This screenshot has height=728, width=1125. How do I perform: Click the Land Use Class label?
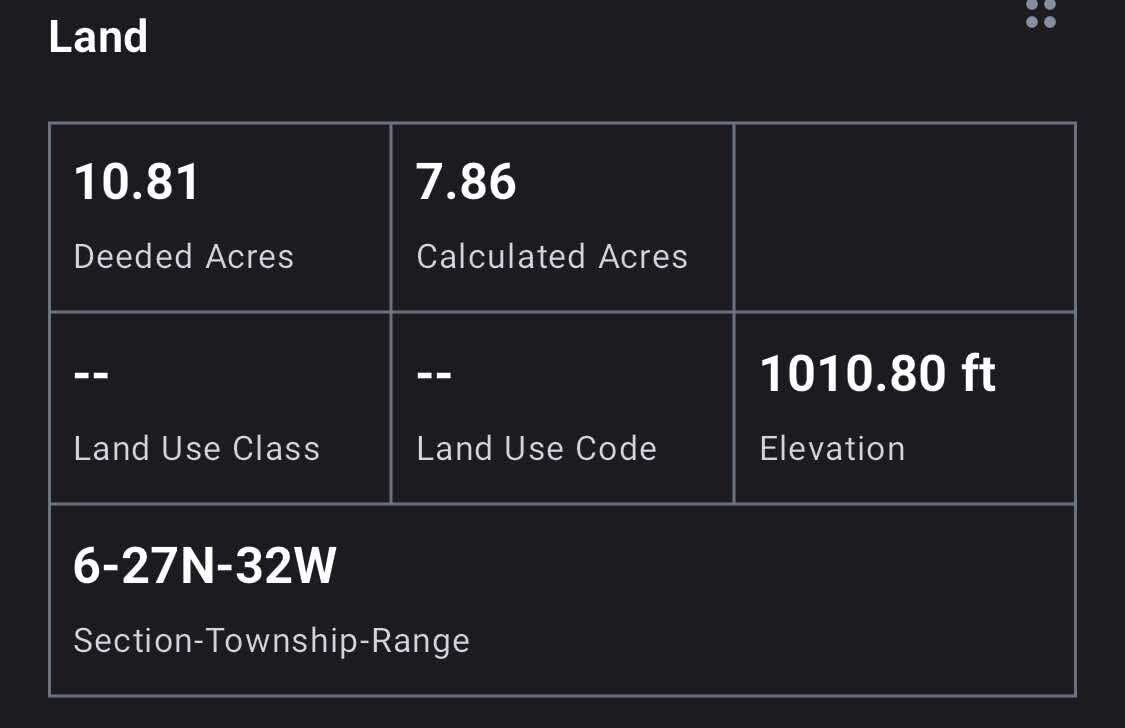[197, 449]
